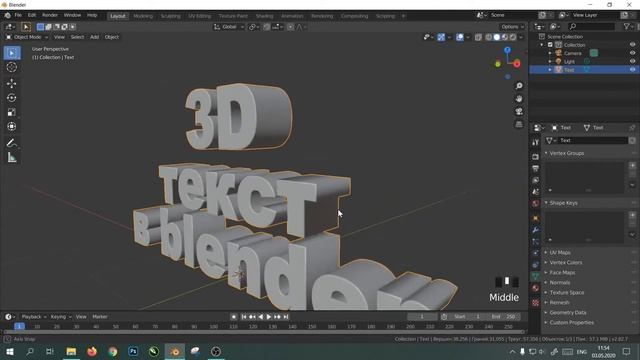Image resolution: width=640 pixels, height=360 pixels.
Task: Click the viewport zoom magnifier icon
Action: [x=519, y=86]
